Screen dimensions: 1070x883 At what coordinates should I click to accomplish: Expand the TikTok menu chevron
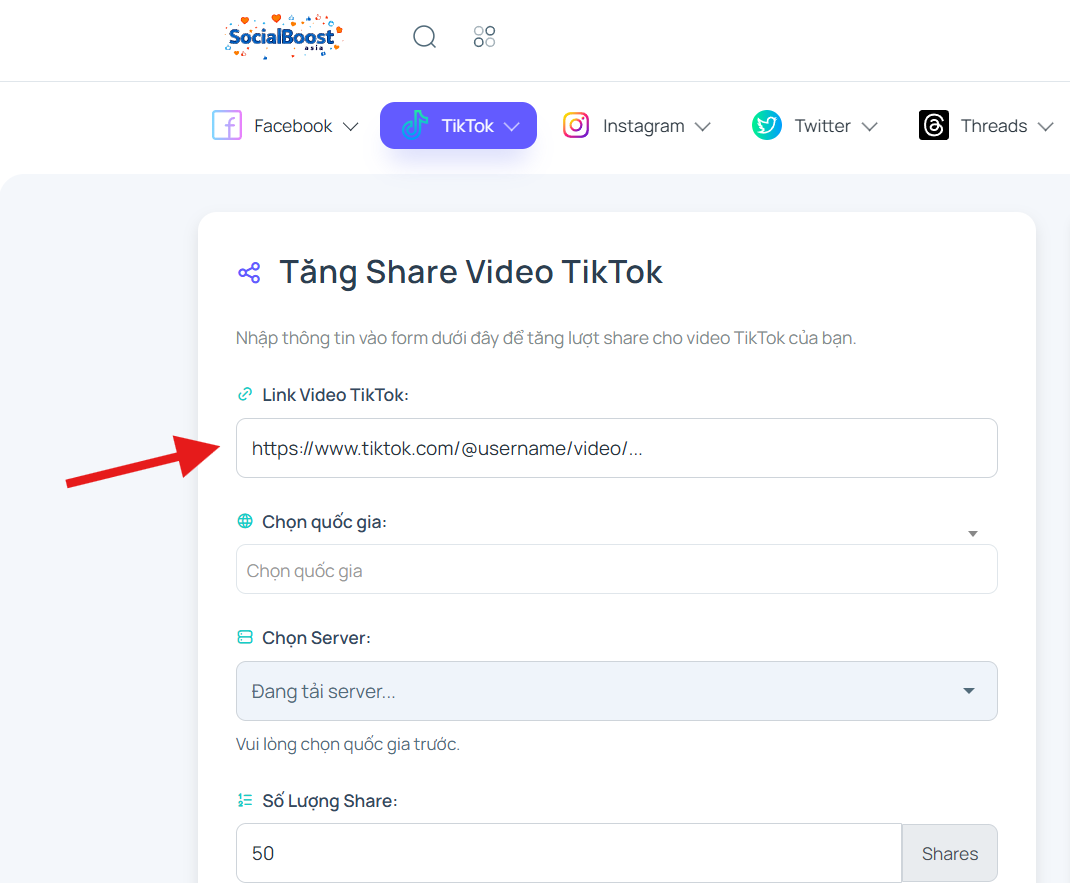click(x=512, y=127)
